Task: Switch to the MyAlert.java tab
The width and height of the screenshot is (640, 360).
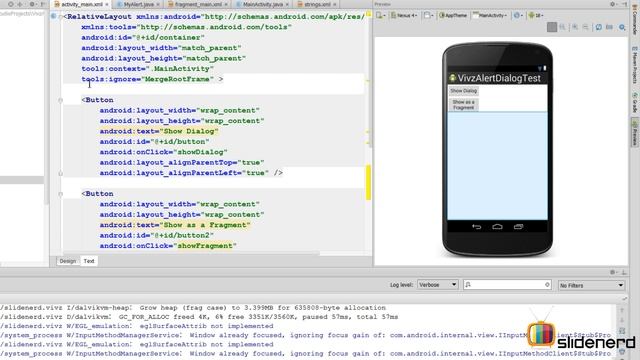Action: click(x=138, y=4)
